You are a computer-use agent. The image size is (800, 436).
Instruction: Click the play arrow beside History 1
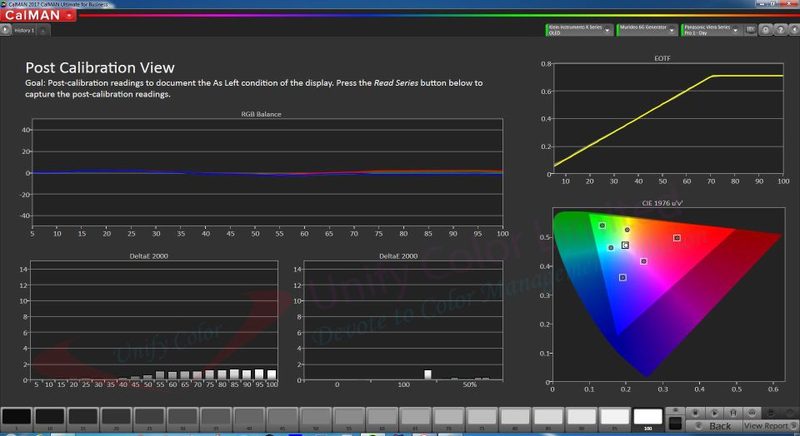(5, 30)
